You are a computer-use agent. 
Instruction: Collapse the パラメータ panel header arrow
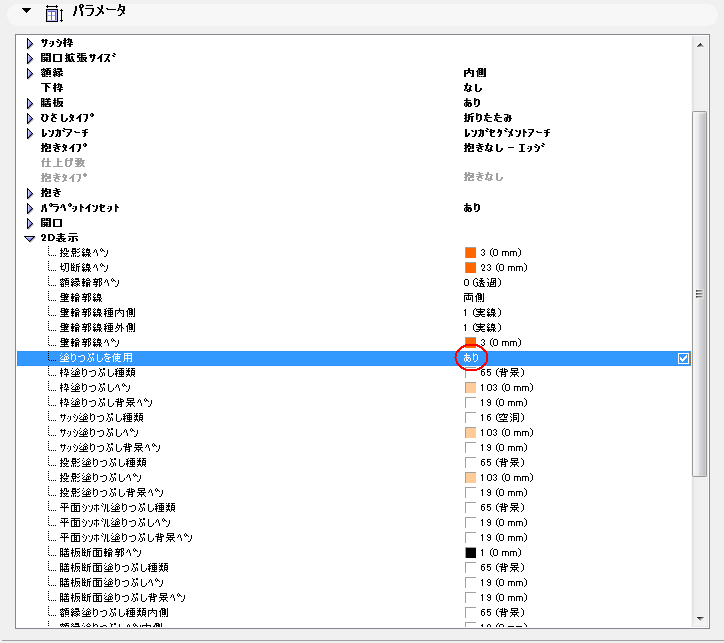click(27, 10)
